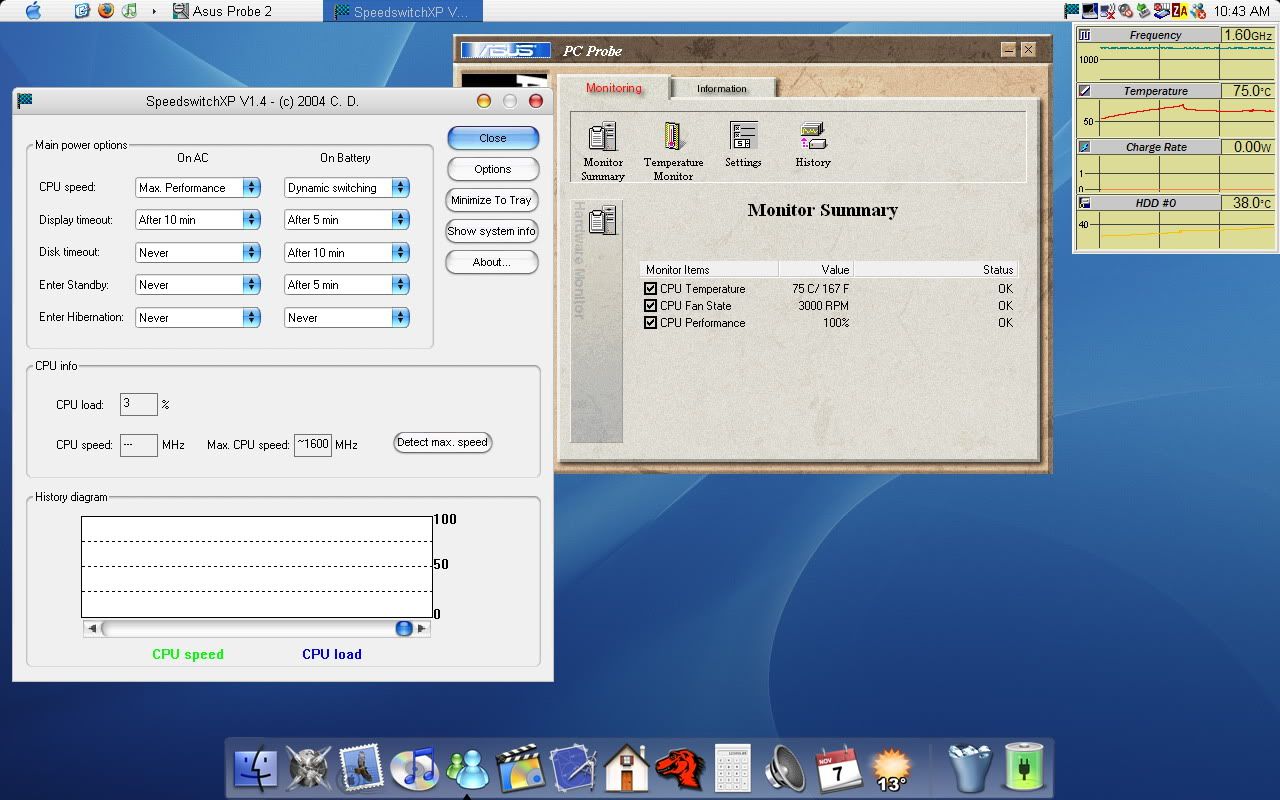Open Enter Standby On AC dropdown
Image resolution: width=1280 pixels, height=800 pixels.
198,285
